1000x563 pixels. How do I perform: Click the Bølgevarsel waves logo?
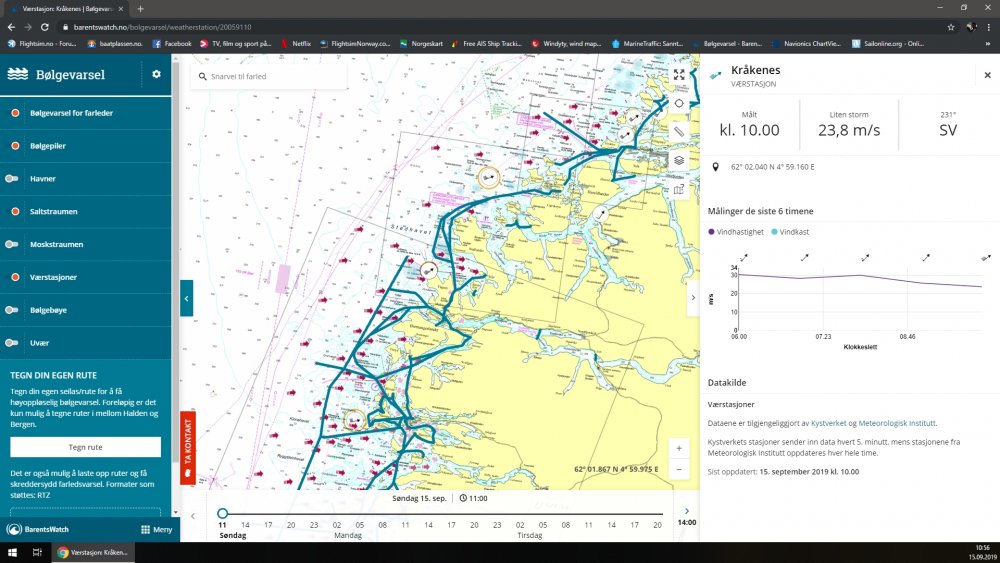[18, 74]
